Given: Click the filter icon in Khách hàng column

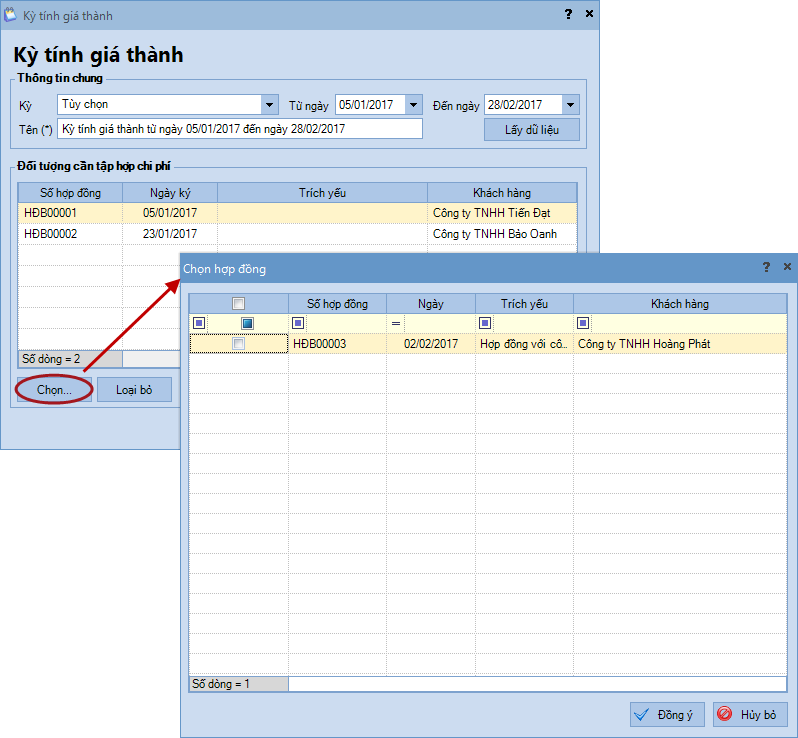Looking at the screenshot, I should (x=583, y=323).
